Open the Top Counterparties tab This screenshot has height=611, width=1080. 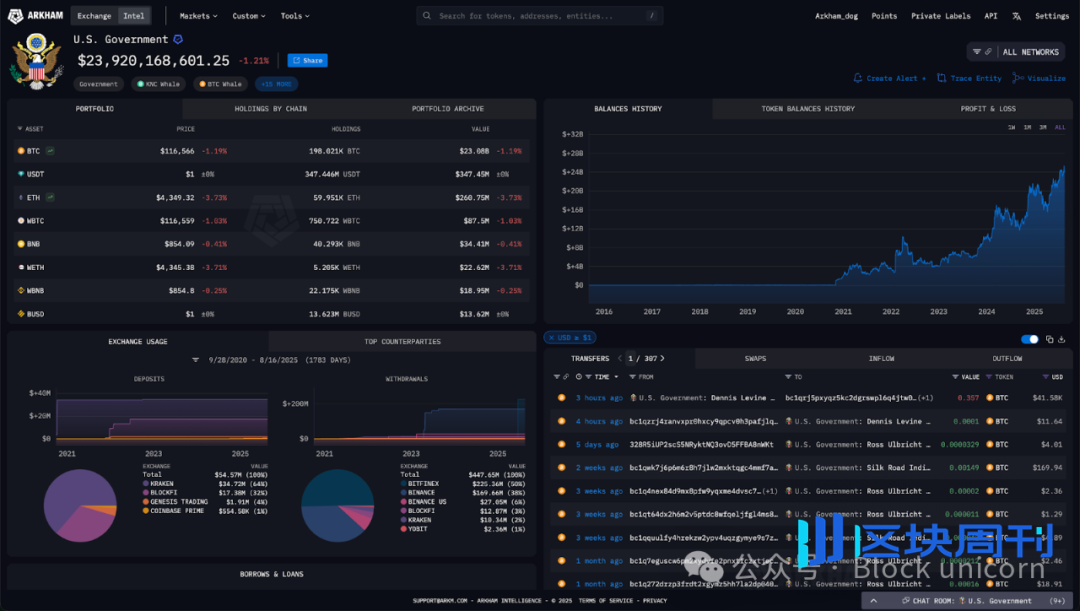[x=402, y=342]
